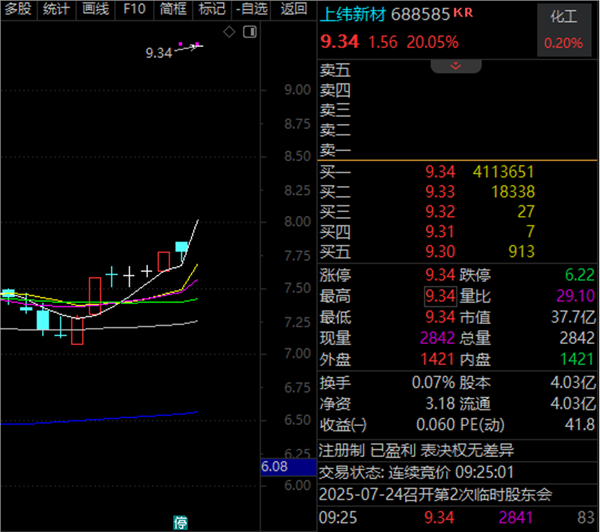Click the 返回 back button
This screenshot has height=532, width=600.
coord(293,9)
